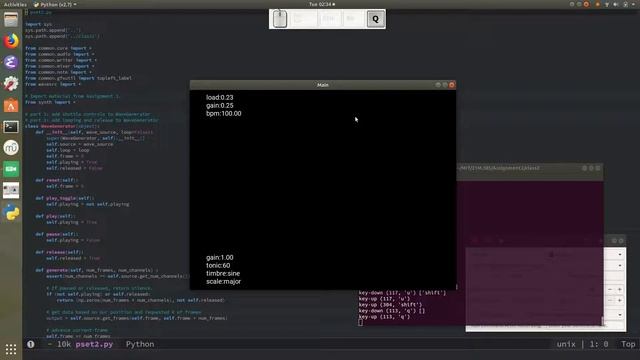
Task: Open the screenshot thumbnail app in dock
Action: click(11, 190)
